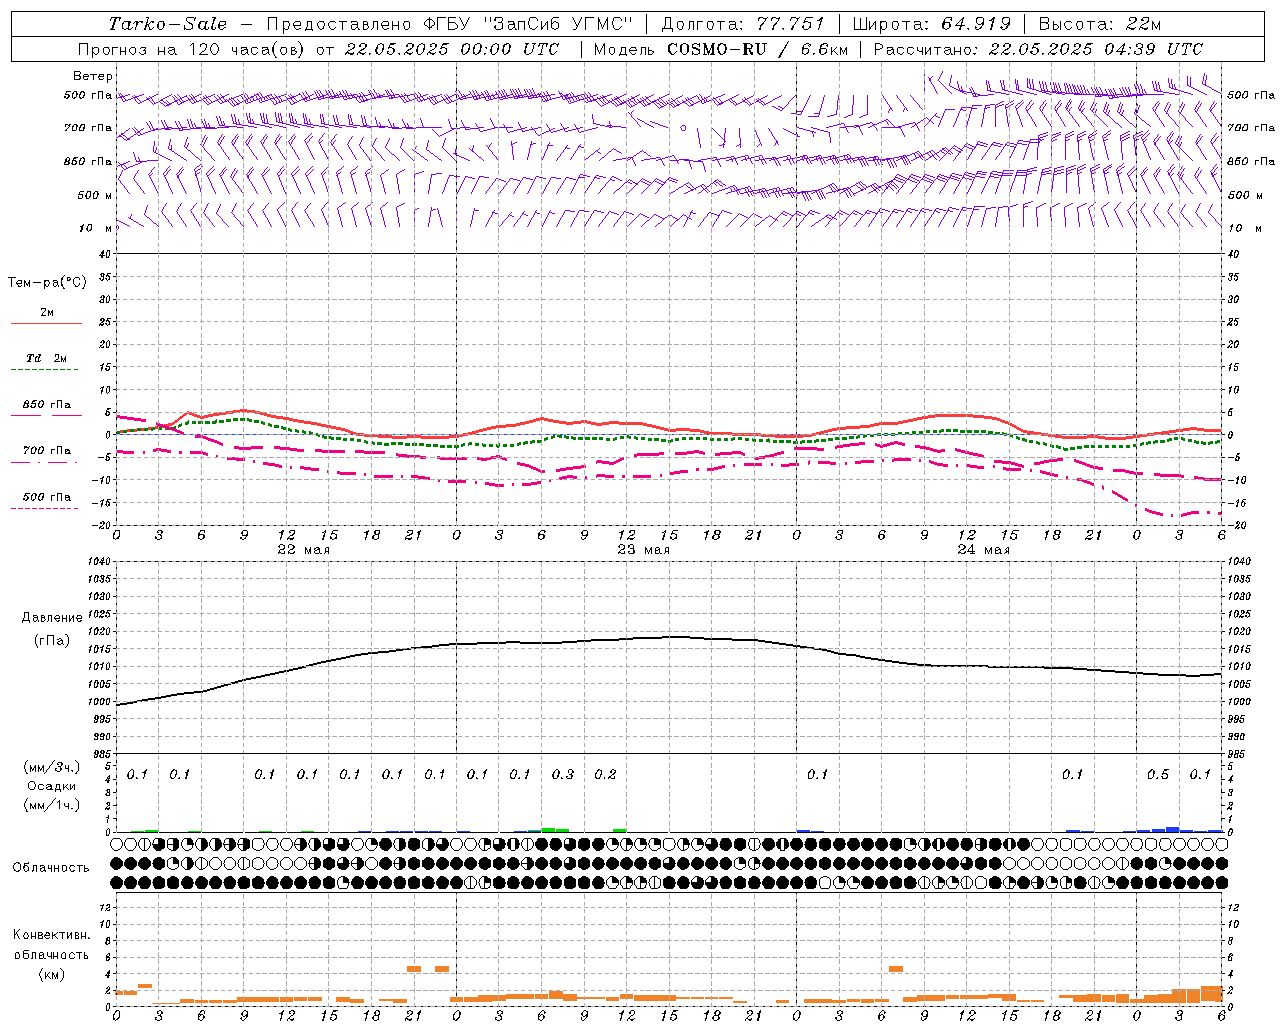The image size is (1280, 1024).
Task: Click the 0.5 precipitation value
Action: click(1158, 774)
